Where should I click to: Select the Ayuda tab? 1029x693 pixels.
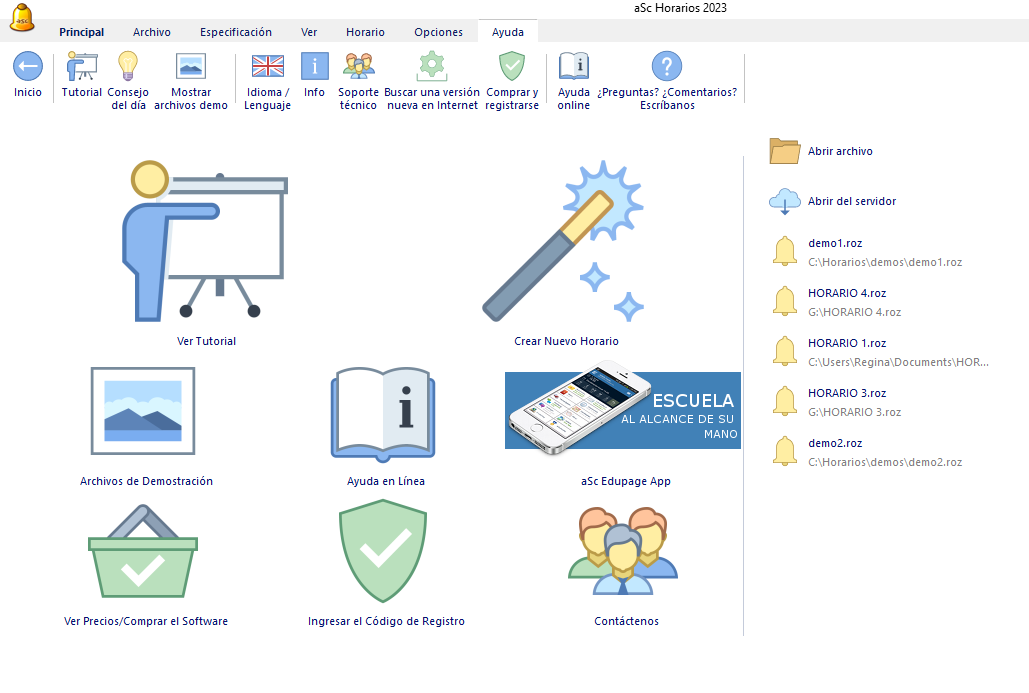(x=508, y=32)
